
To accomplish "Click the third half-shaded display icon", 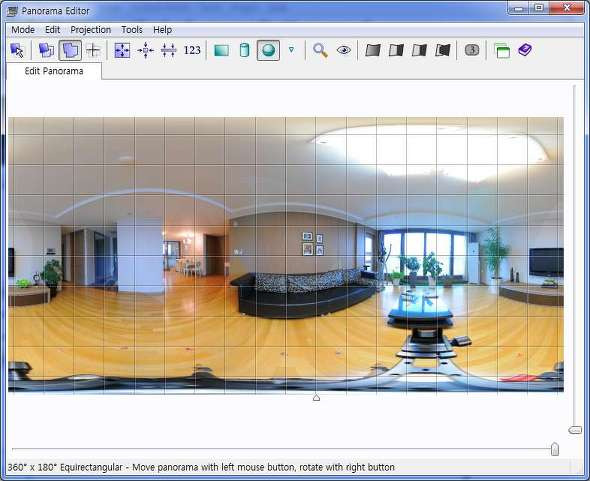I will [420, 50].
